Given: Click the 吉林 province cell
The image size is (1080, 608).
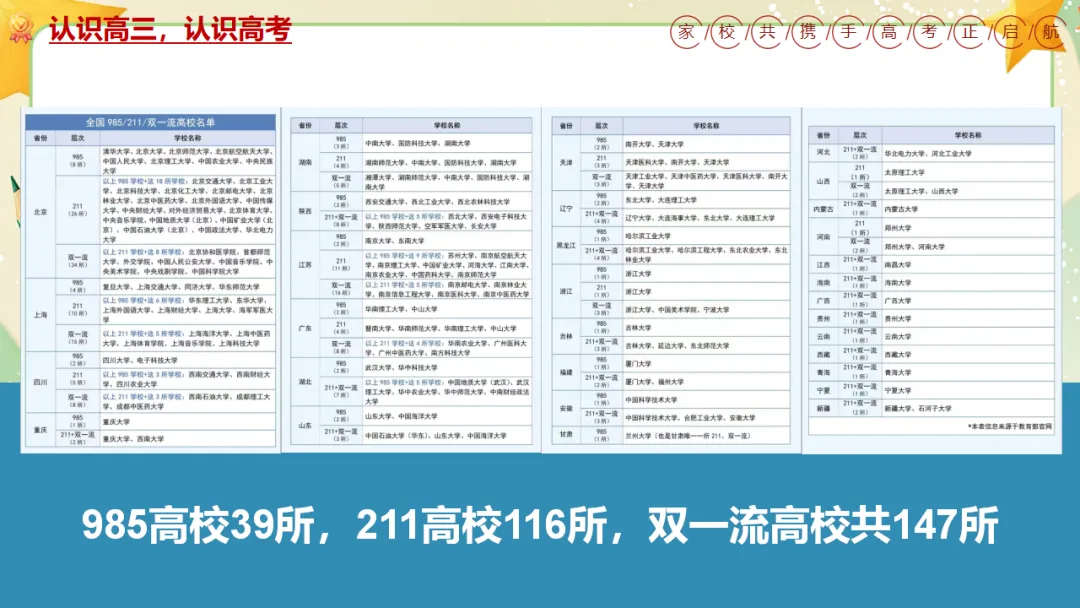Looking at the screenshot, I should pyautogui.click(x=565, y=336).
